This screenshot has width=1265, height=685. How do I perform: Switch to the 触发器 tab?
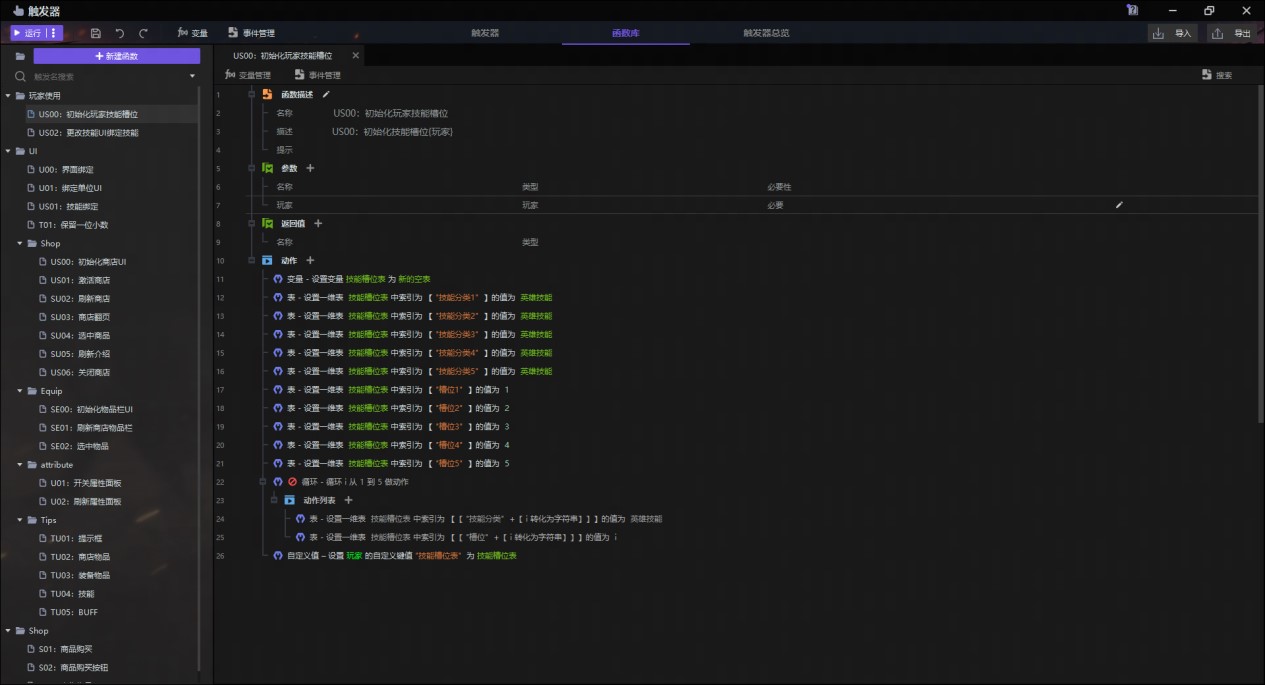tap(485, 33)
